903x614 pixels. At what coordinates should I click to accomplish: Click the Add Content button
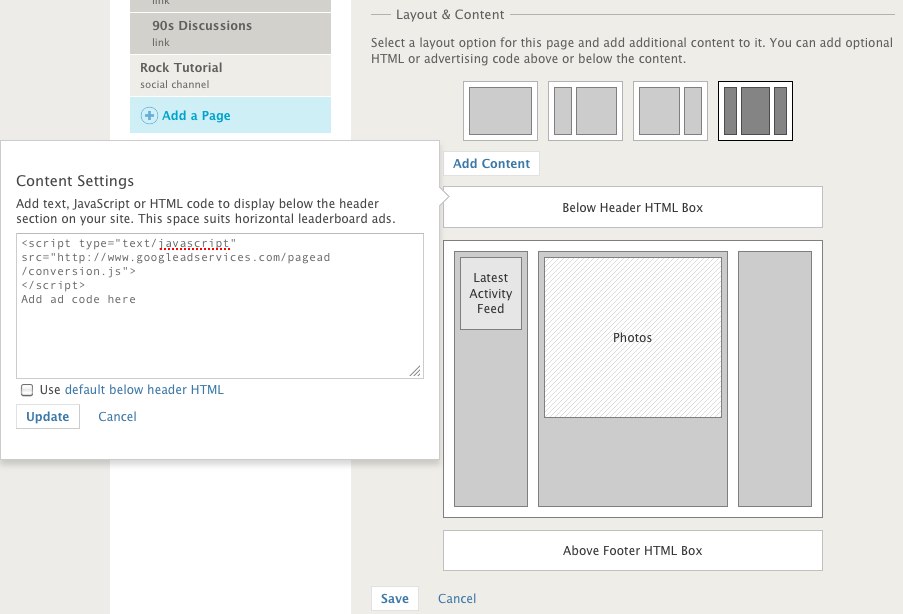coord(491,164)
